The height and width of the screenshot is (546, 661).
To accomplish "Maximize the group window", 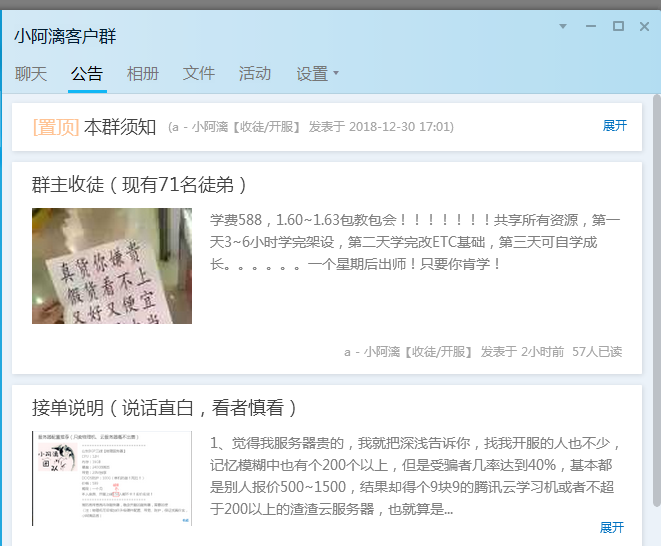I will click(618, 26).
